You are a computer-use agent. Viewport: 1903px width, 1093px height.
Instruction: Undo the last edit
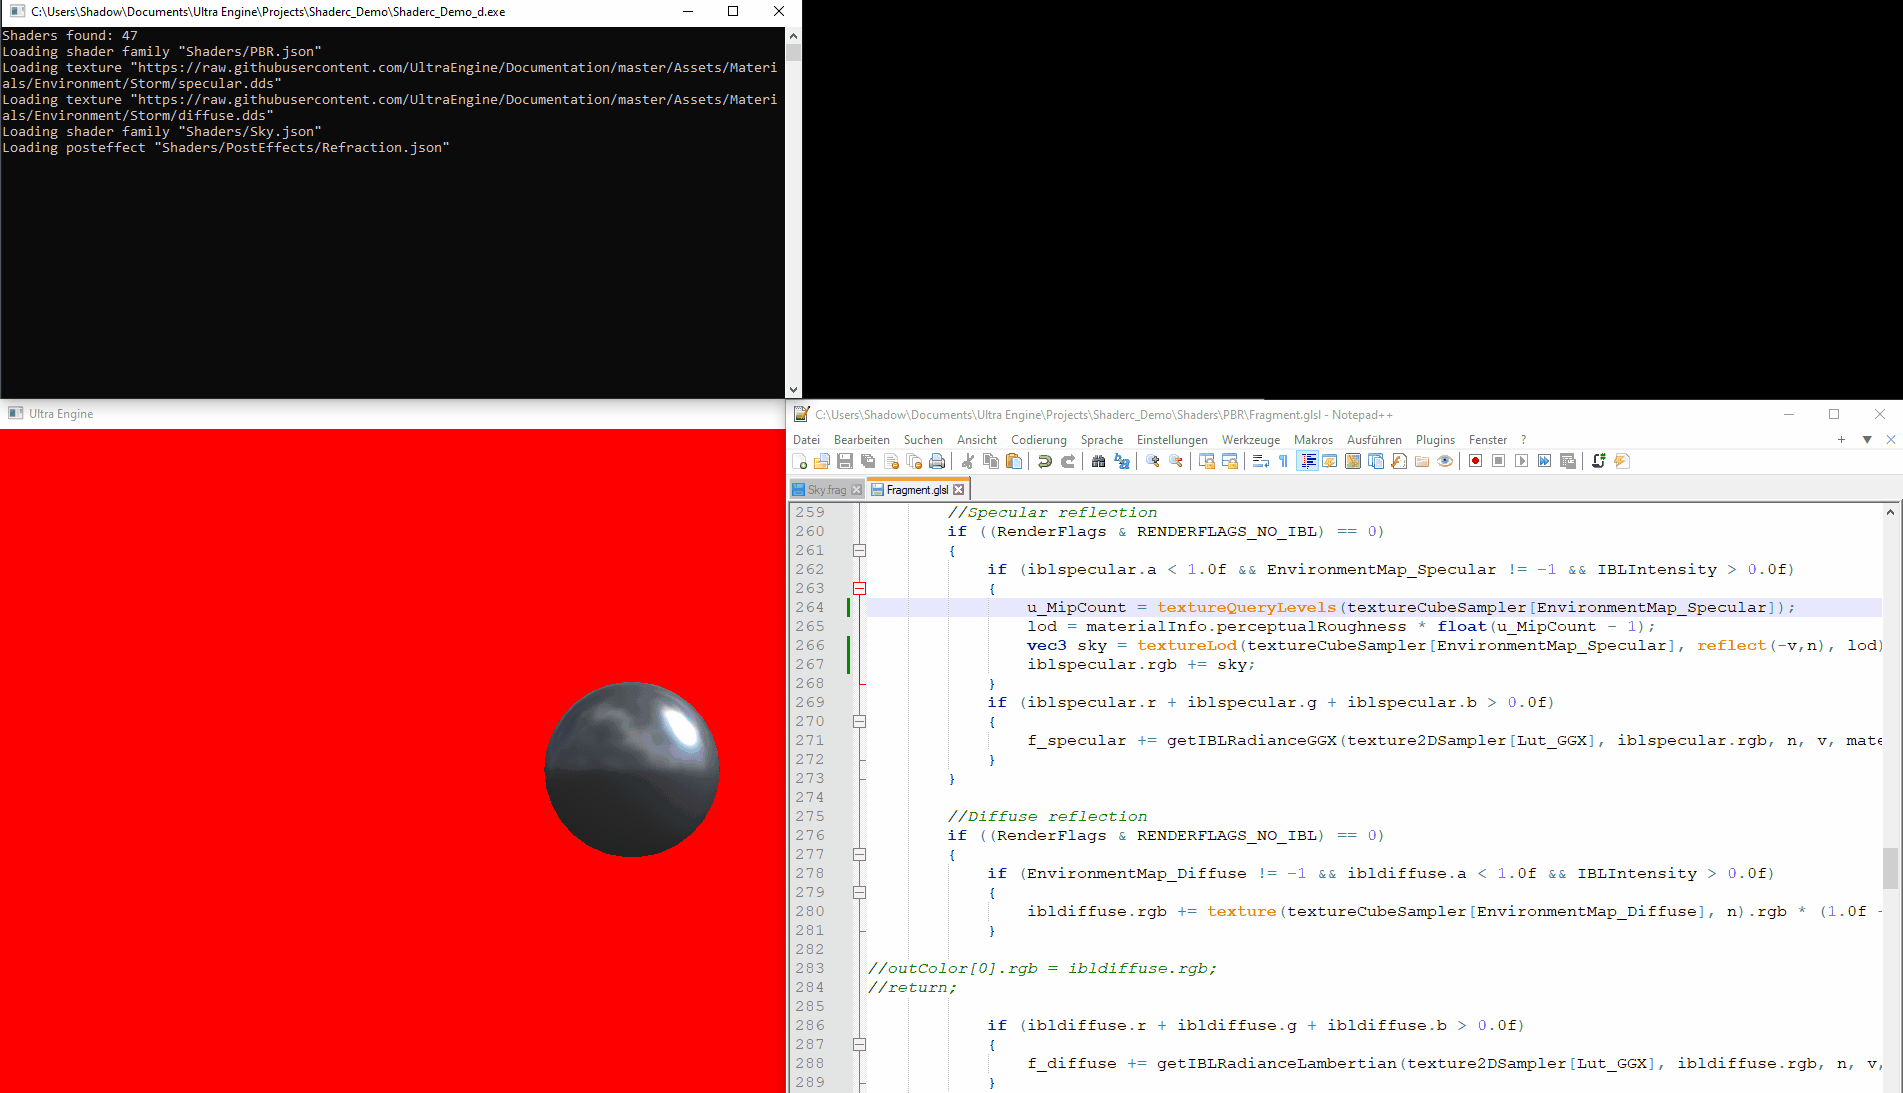[x=1045, y=461]
